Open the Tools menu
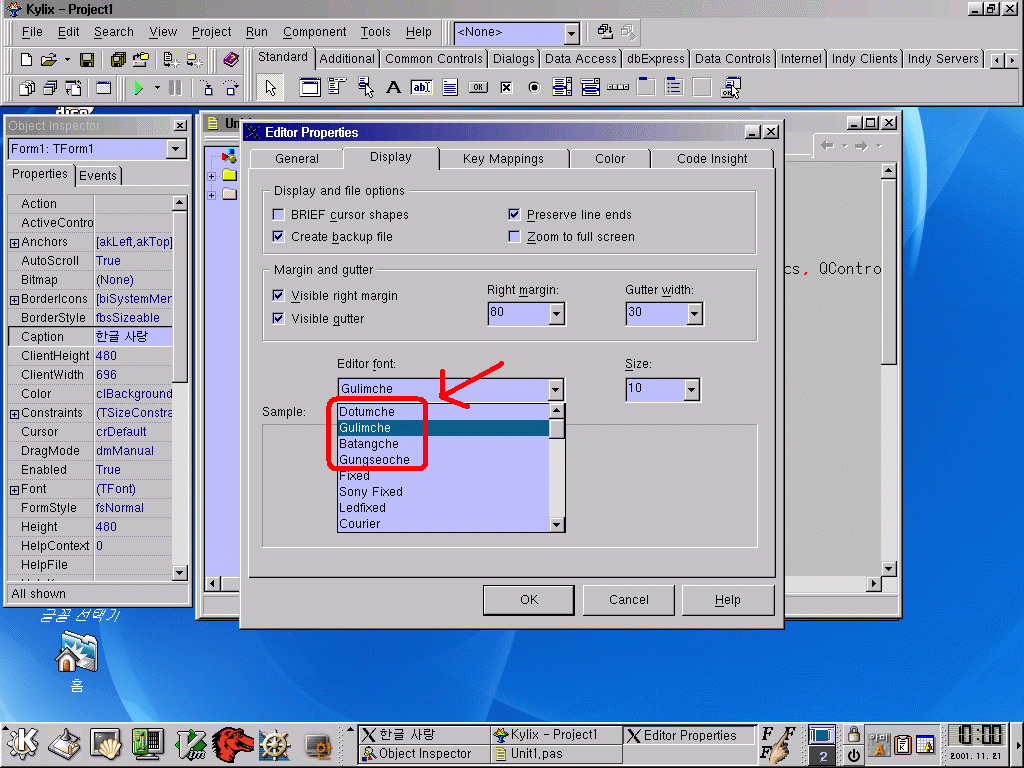1024x768 pixels. pyautogui.click(x=376, y=32)
